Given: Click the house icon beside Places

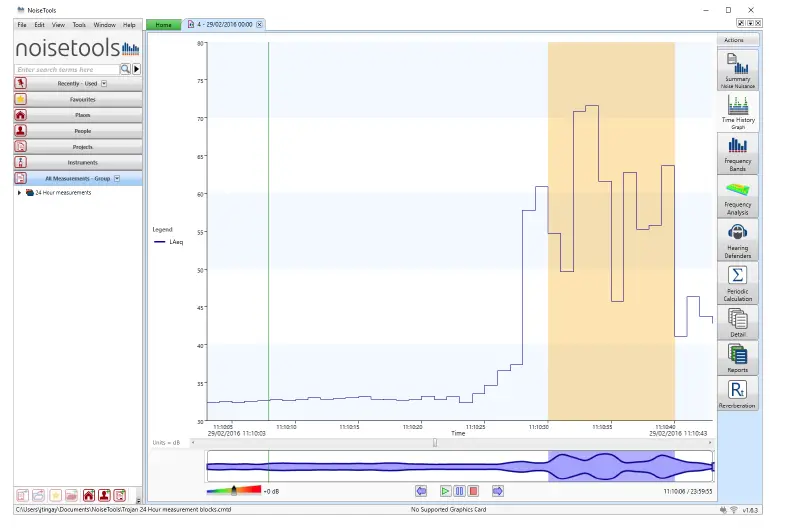Looking at the screenshot, I should click(21, 115).
